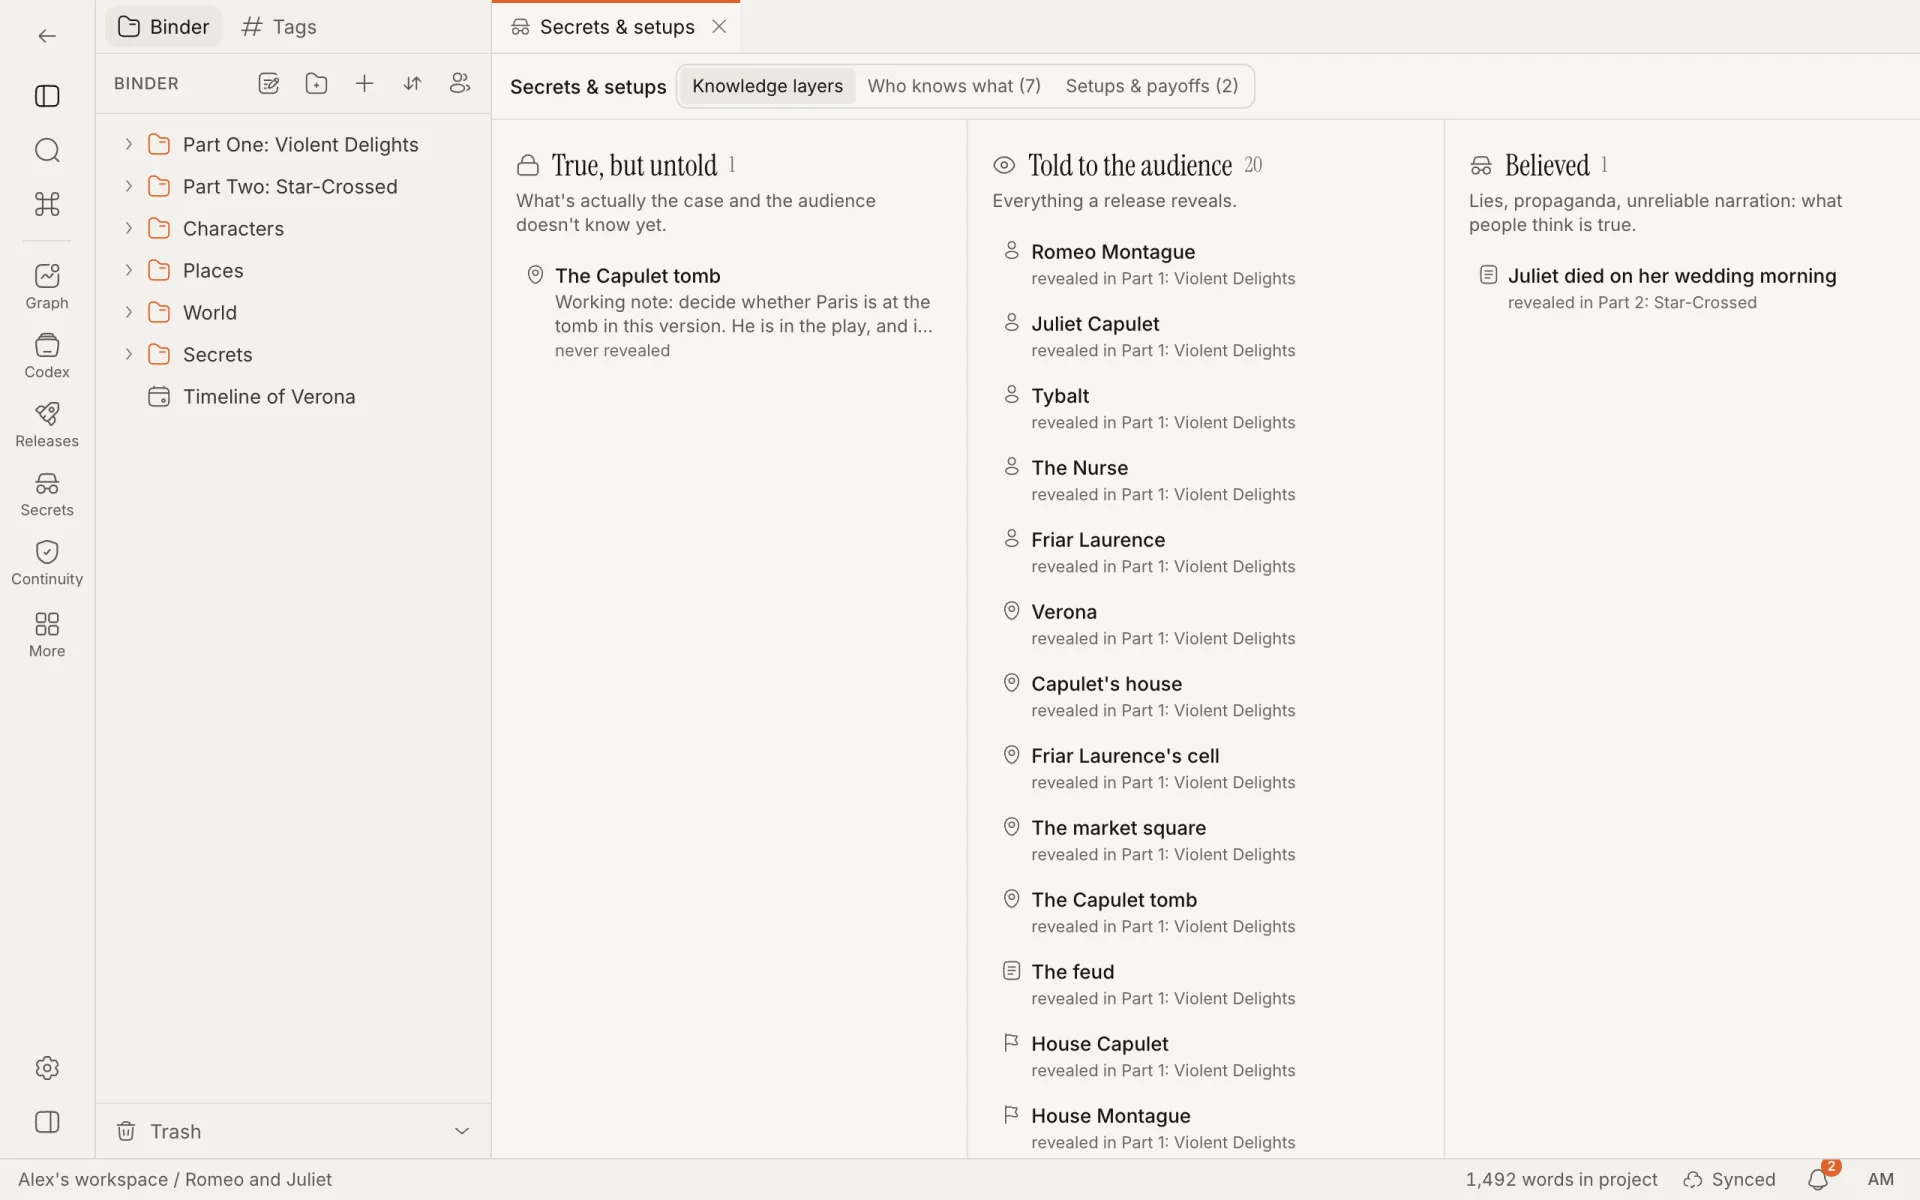Open the More apps menu
Image resolution: width=1920 pixels, height=1200 pixels.
pyautogui.click(x=47, y=635)
